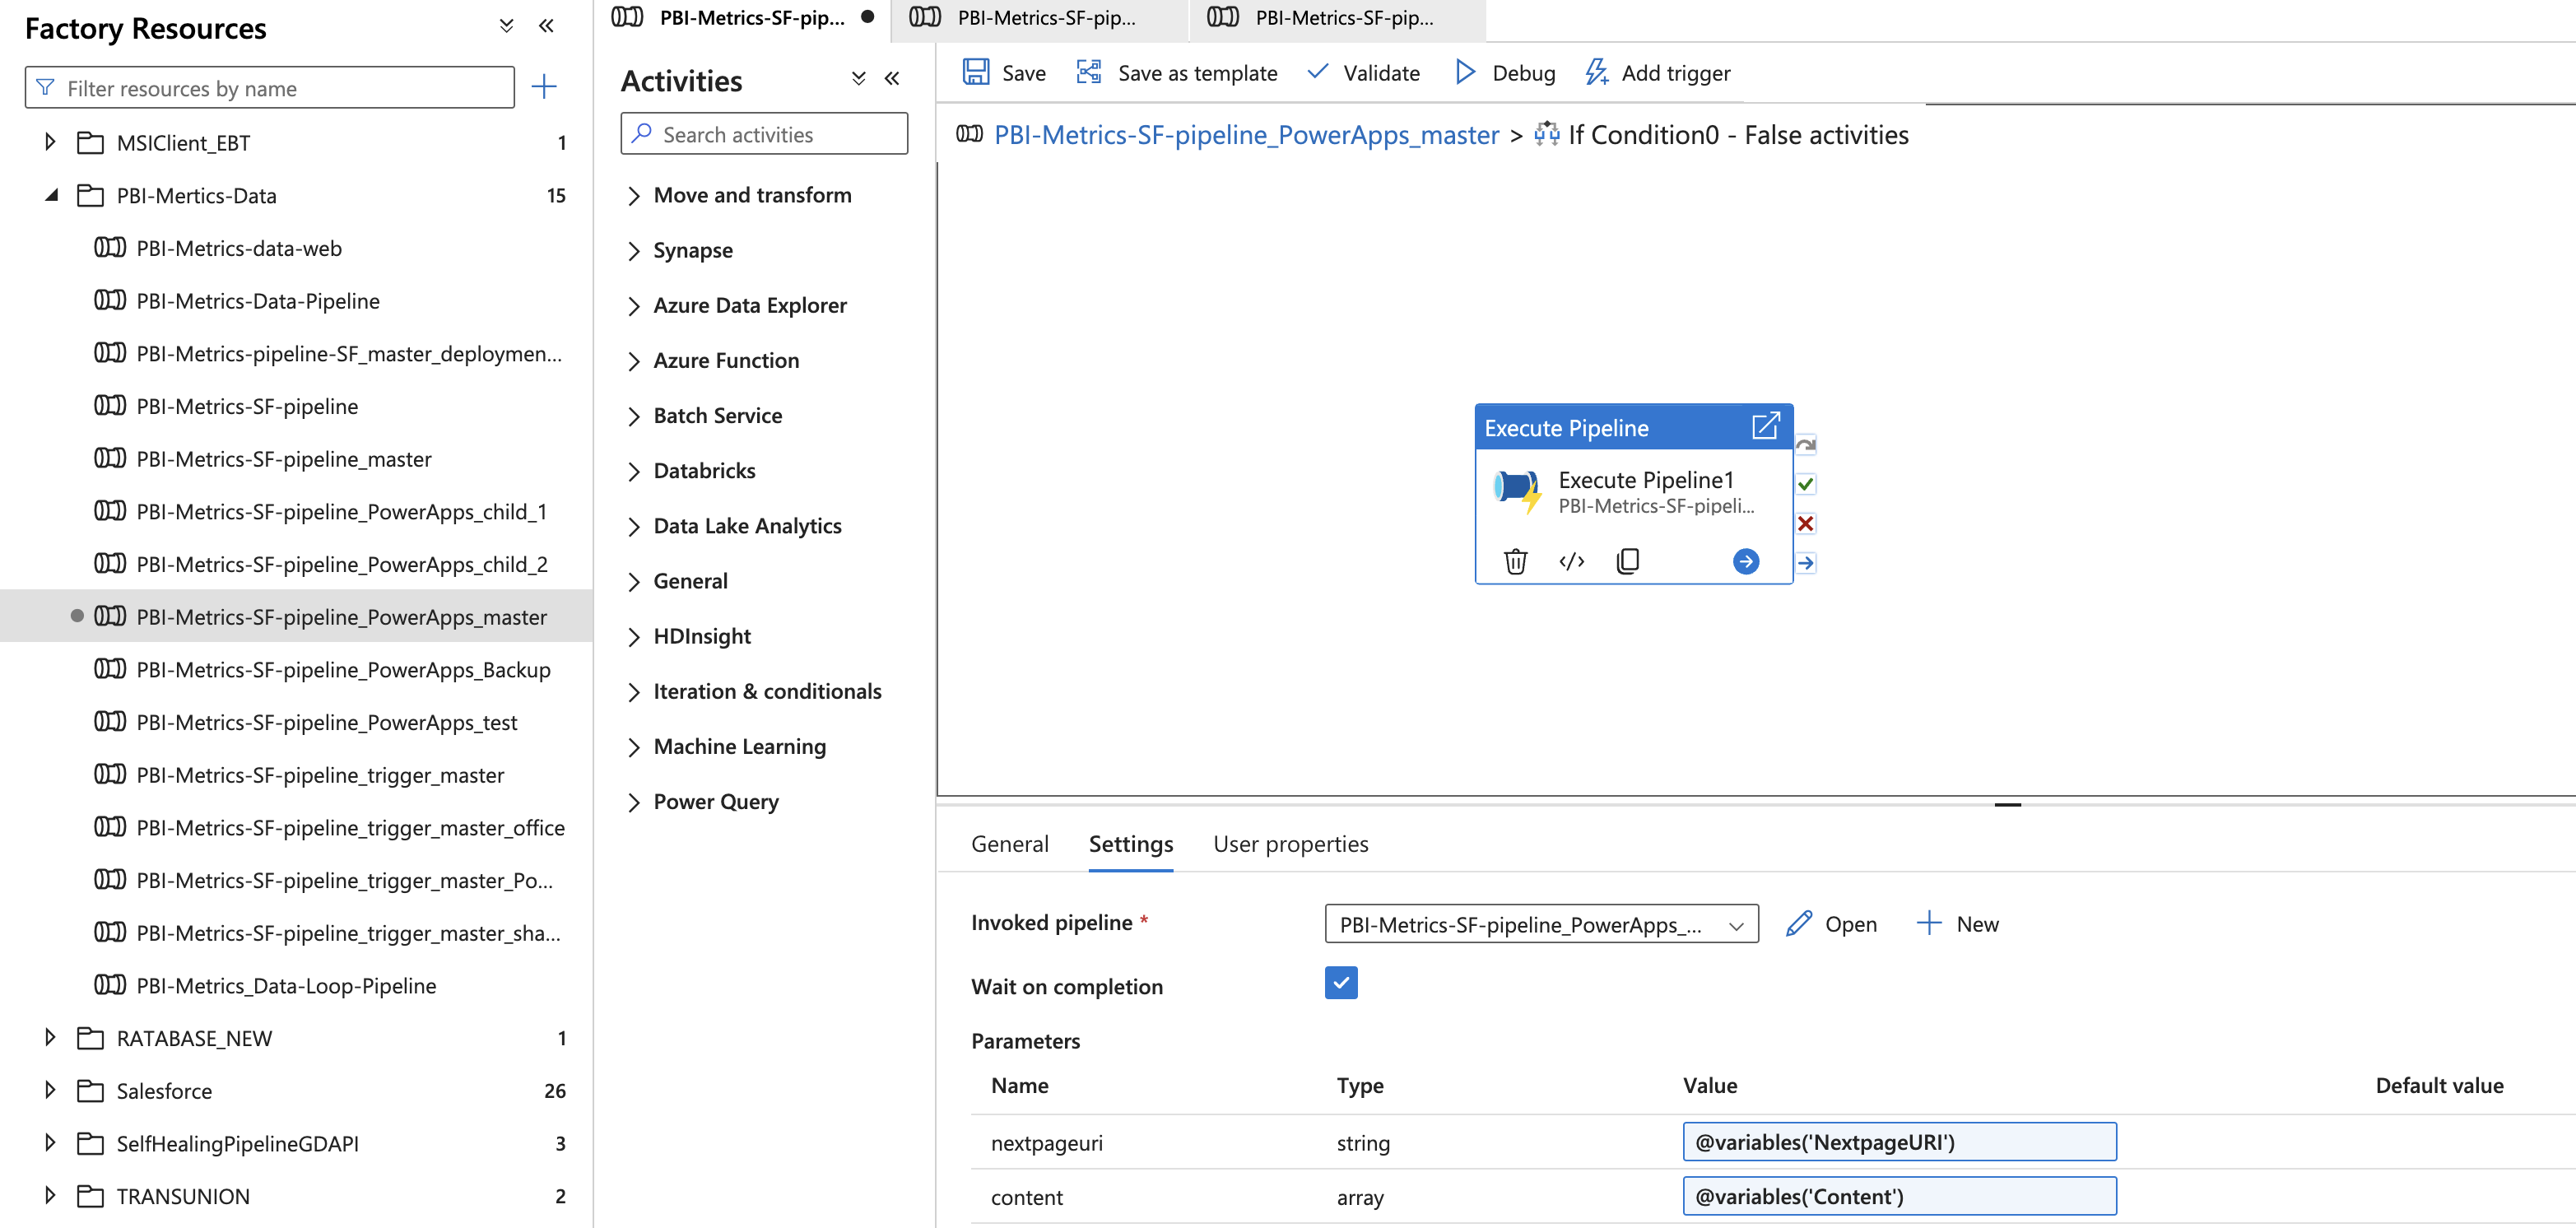Open Invoked pipeline dropdown
Viewport: 2576px width, 1228px height.
point(1540,924)
